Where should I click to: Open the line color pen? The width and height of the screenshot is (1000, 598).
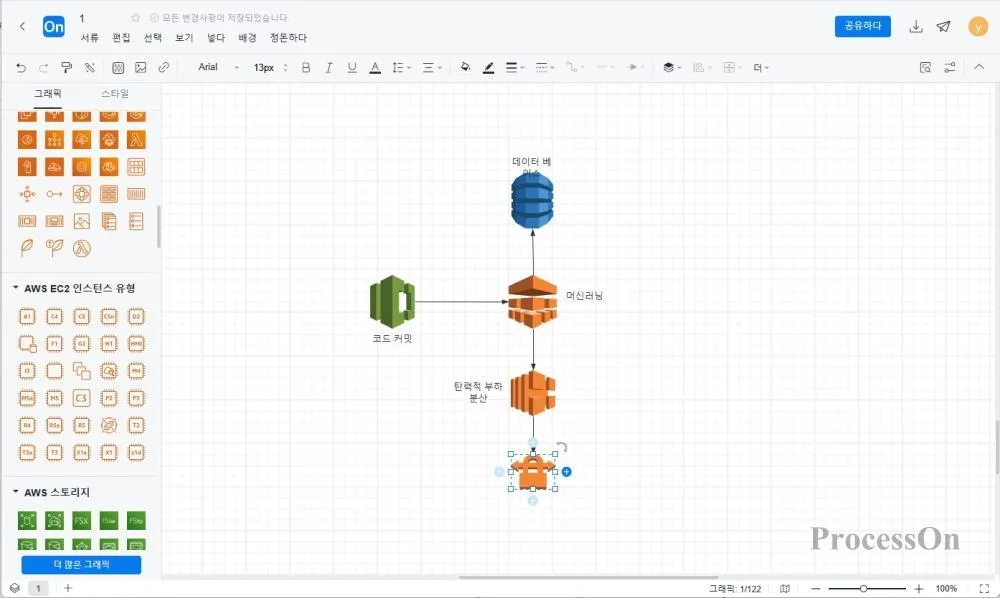tap(489, 67)
